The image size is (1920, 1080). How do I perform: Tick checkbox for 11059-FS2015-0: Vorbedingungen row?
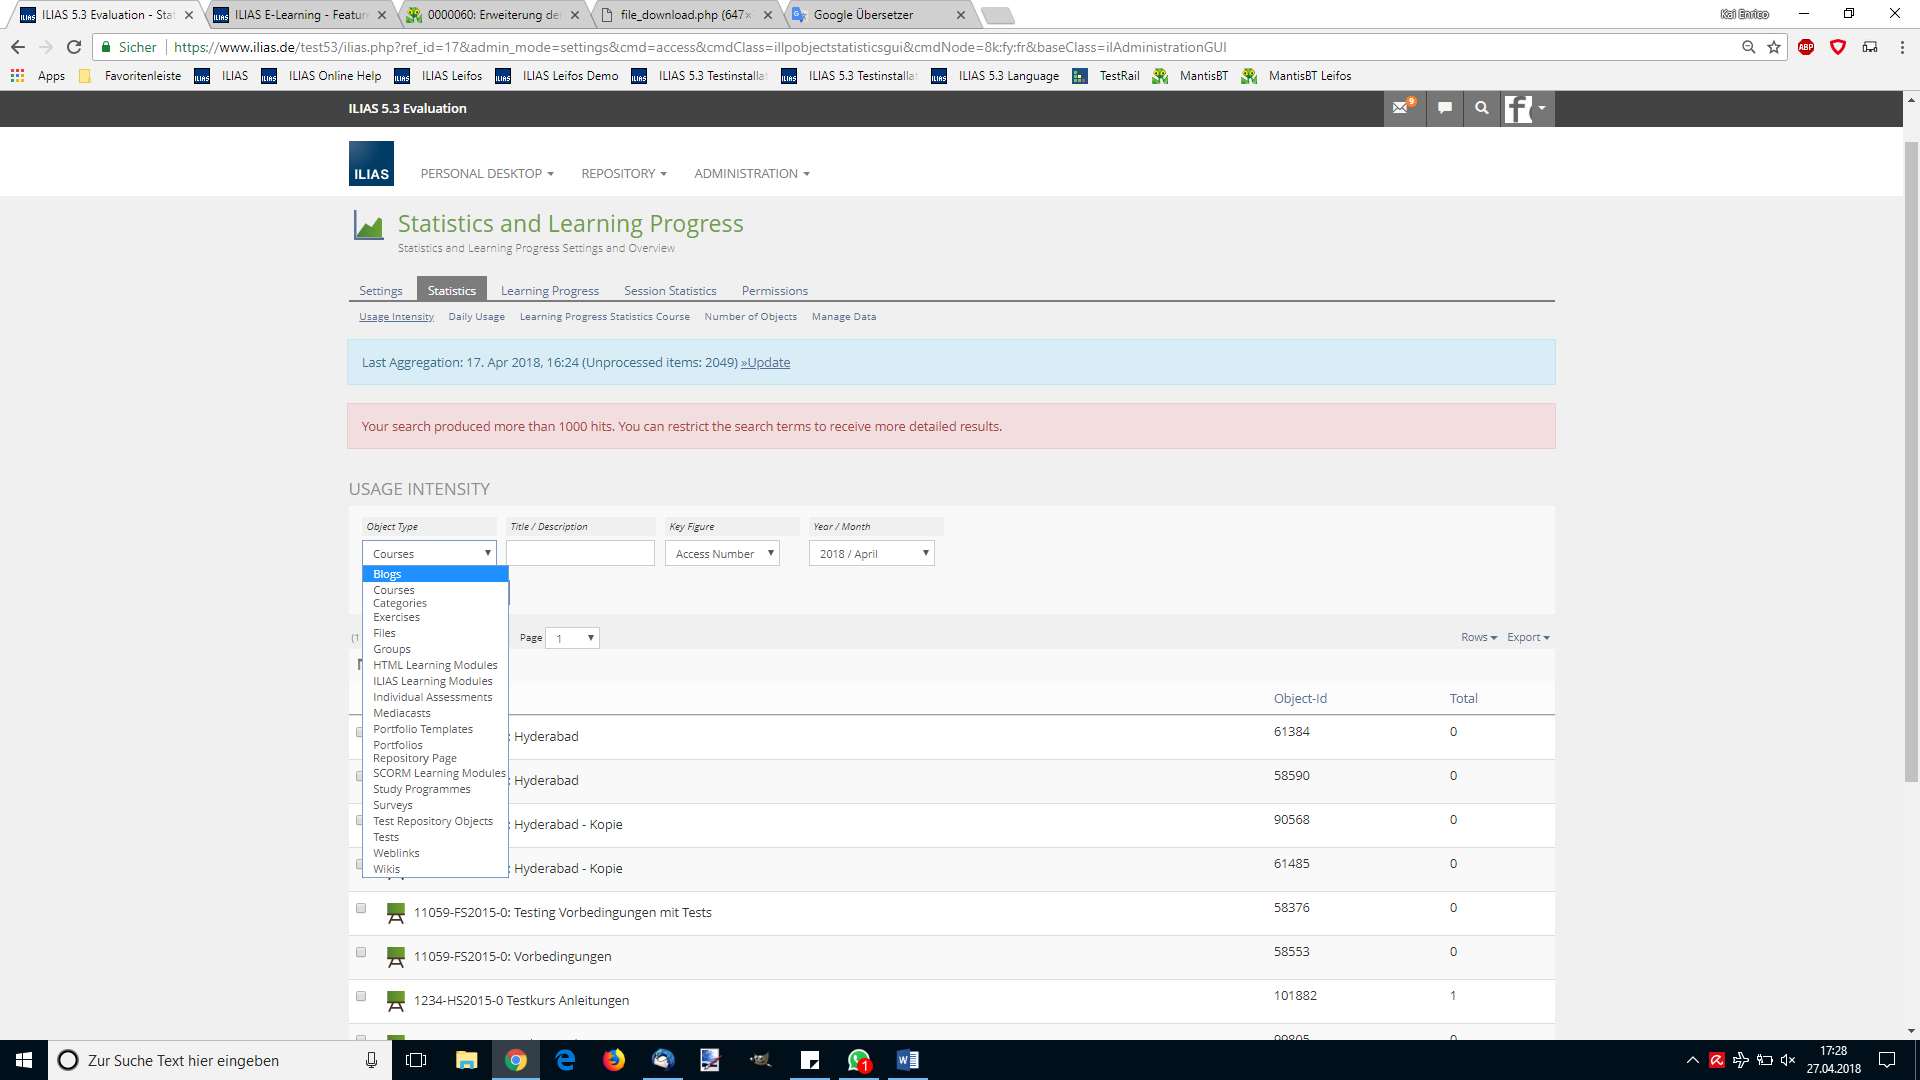(361, 952)
